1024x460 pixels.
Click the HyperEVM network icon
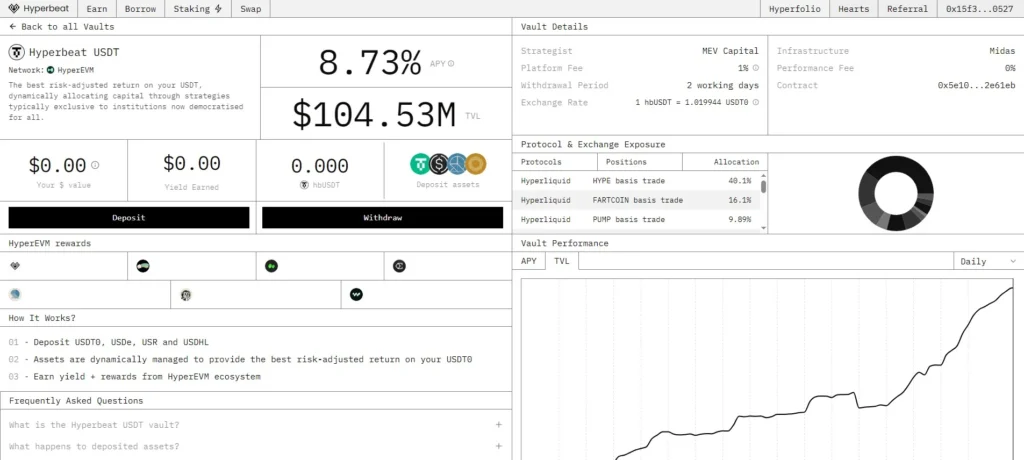[x=50, y=70]
